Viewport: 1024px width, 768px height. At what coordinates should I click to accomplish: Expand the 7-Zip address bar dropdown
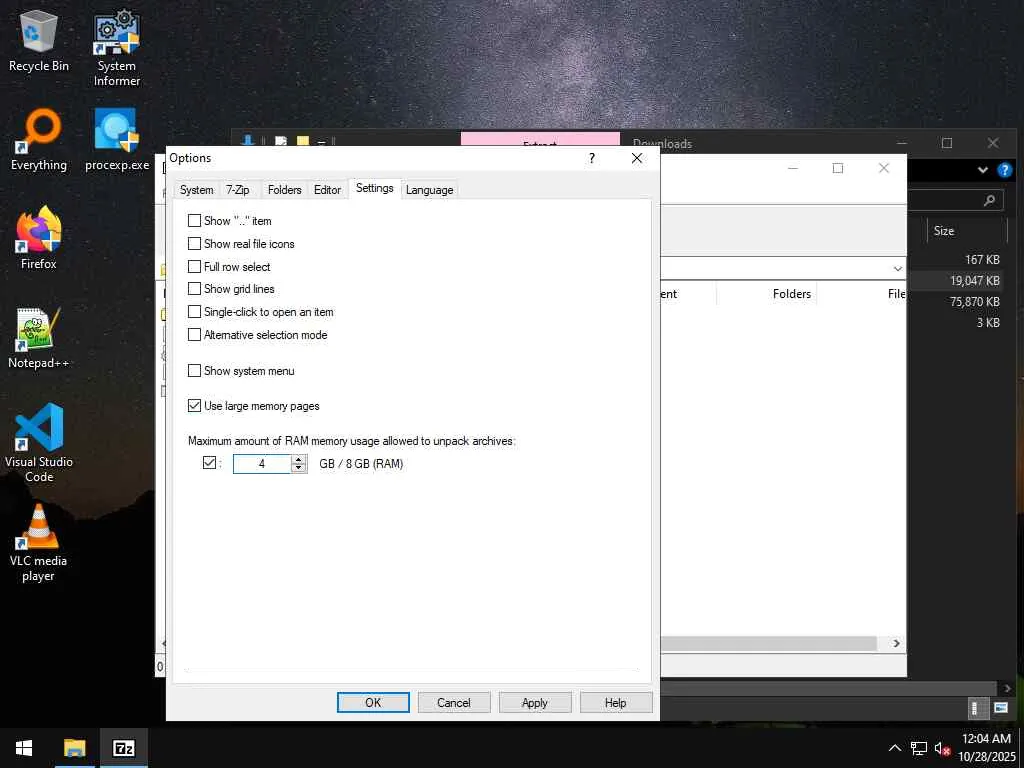coord(897,268)
